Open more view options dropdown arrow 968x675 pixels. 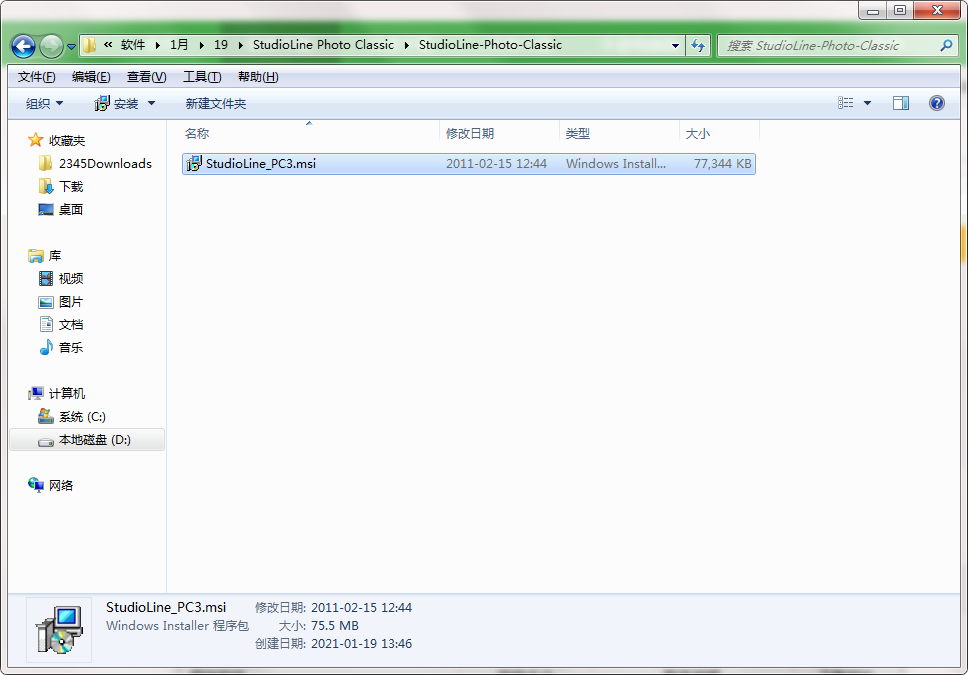867,103
